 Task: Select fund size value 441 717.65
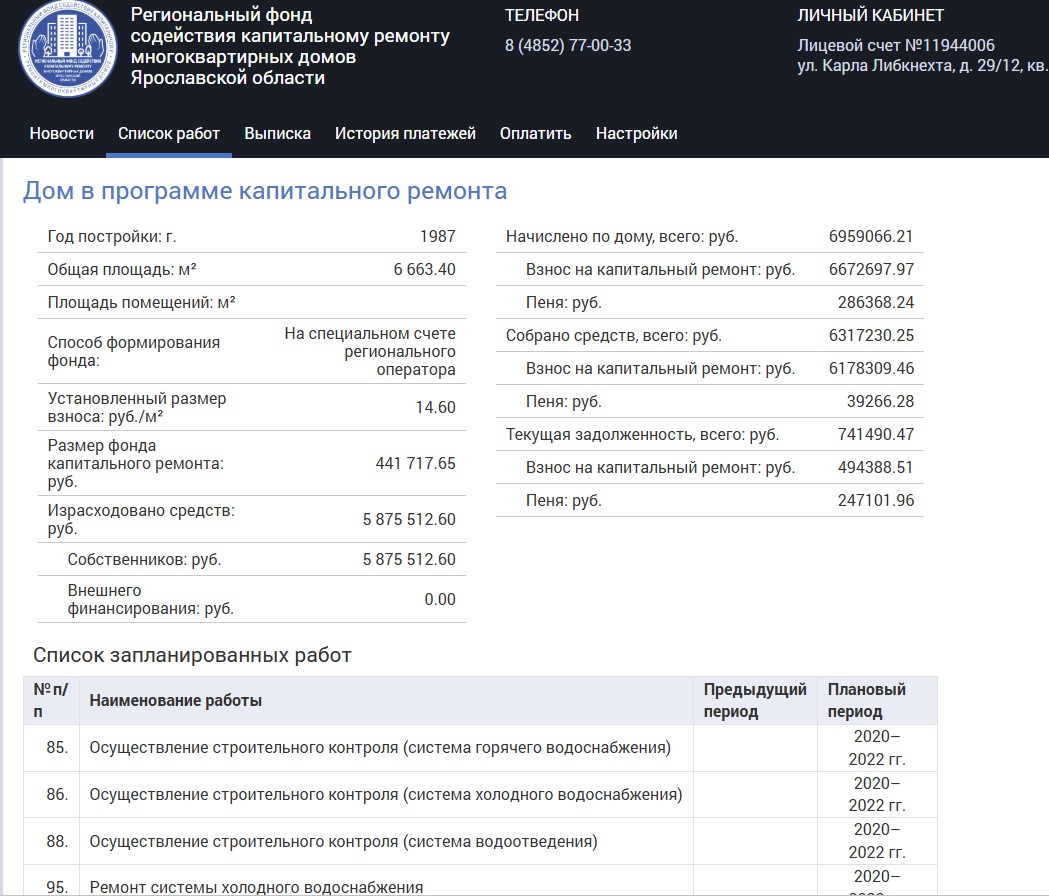(415, 464)
